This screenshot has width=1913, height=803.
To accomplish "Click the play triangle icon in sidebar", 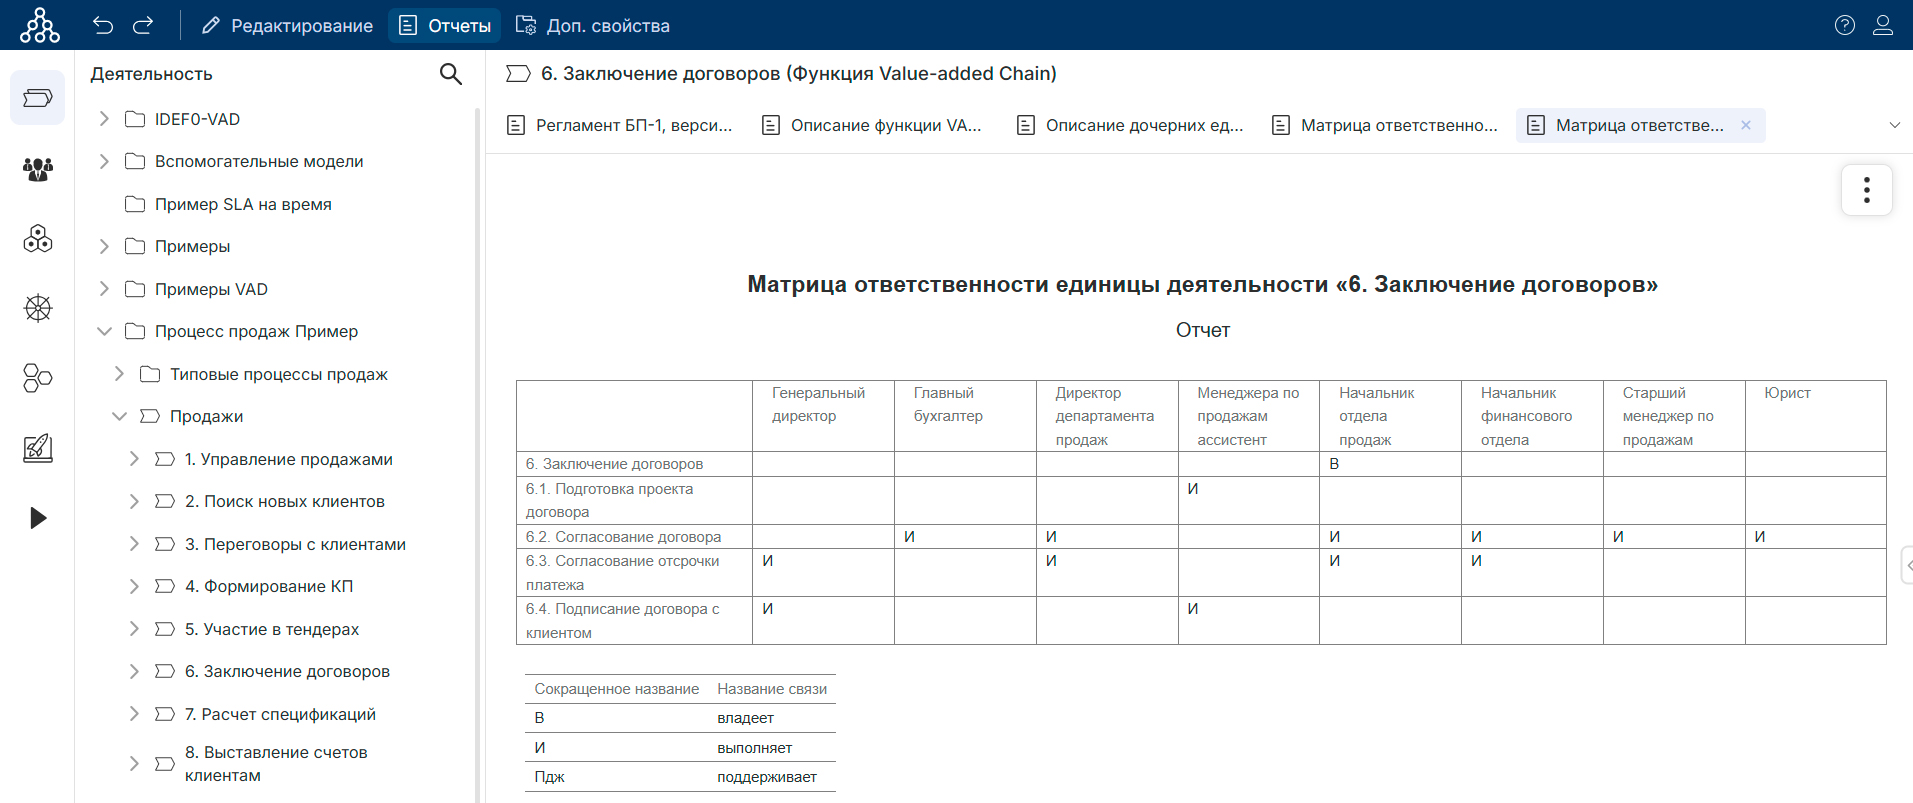I will (x=38, y=518).
